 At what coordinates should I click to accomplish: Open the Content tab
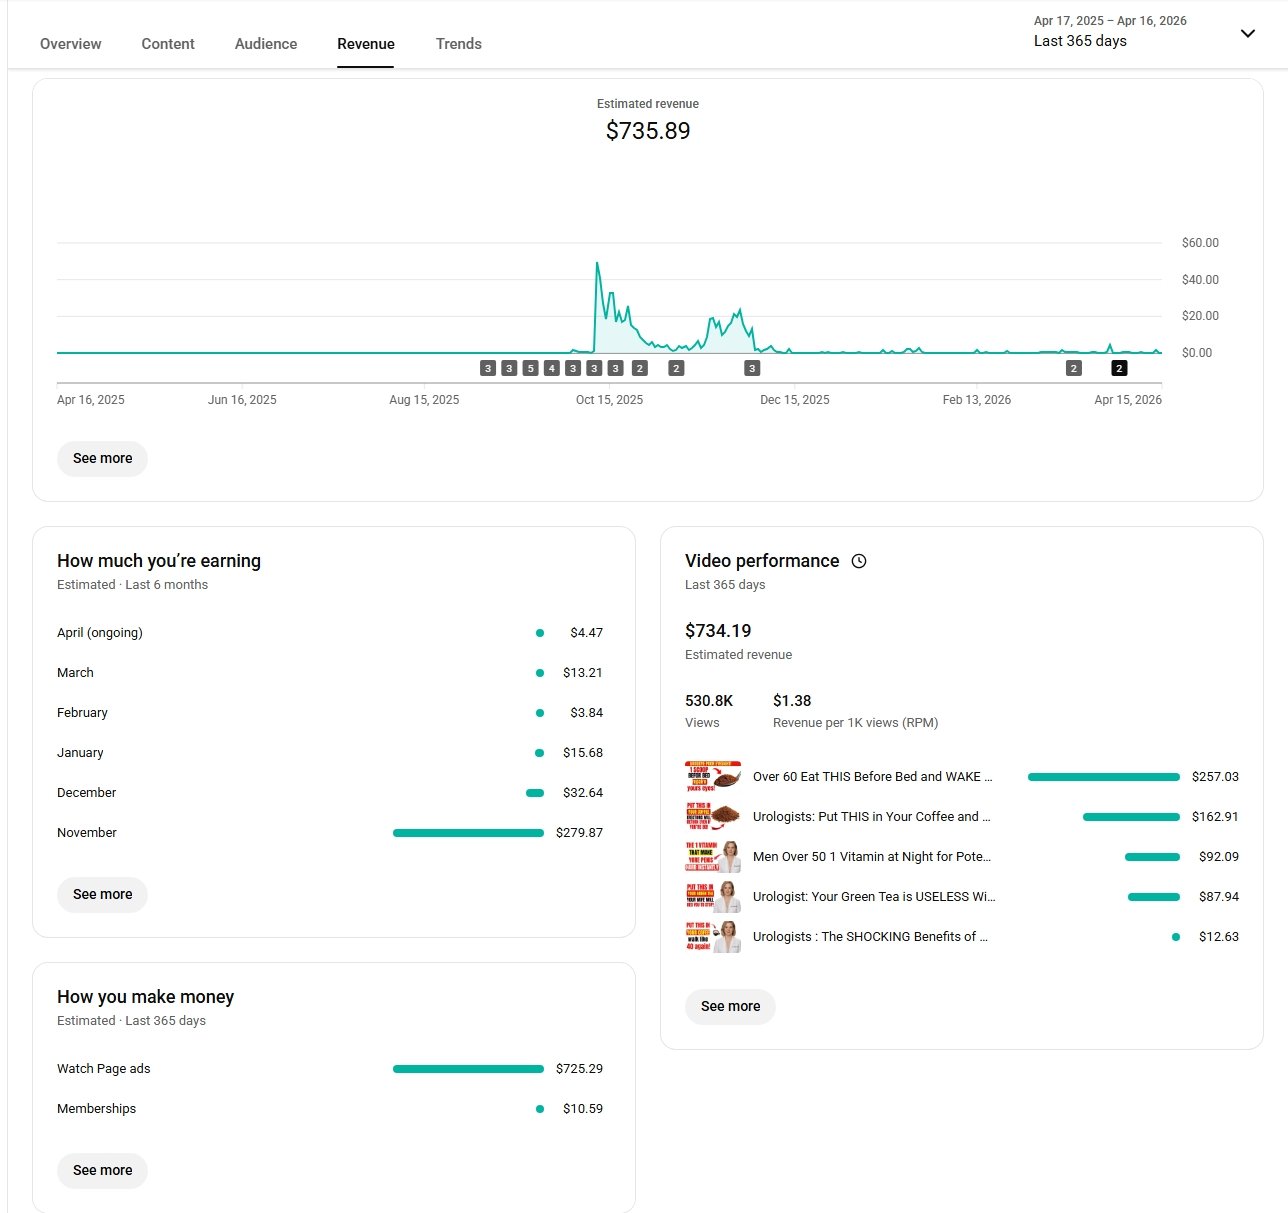168,44
